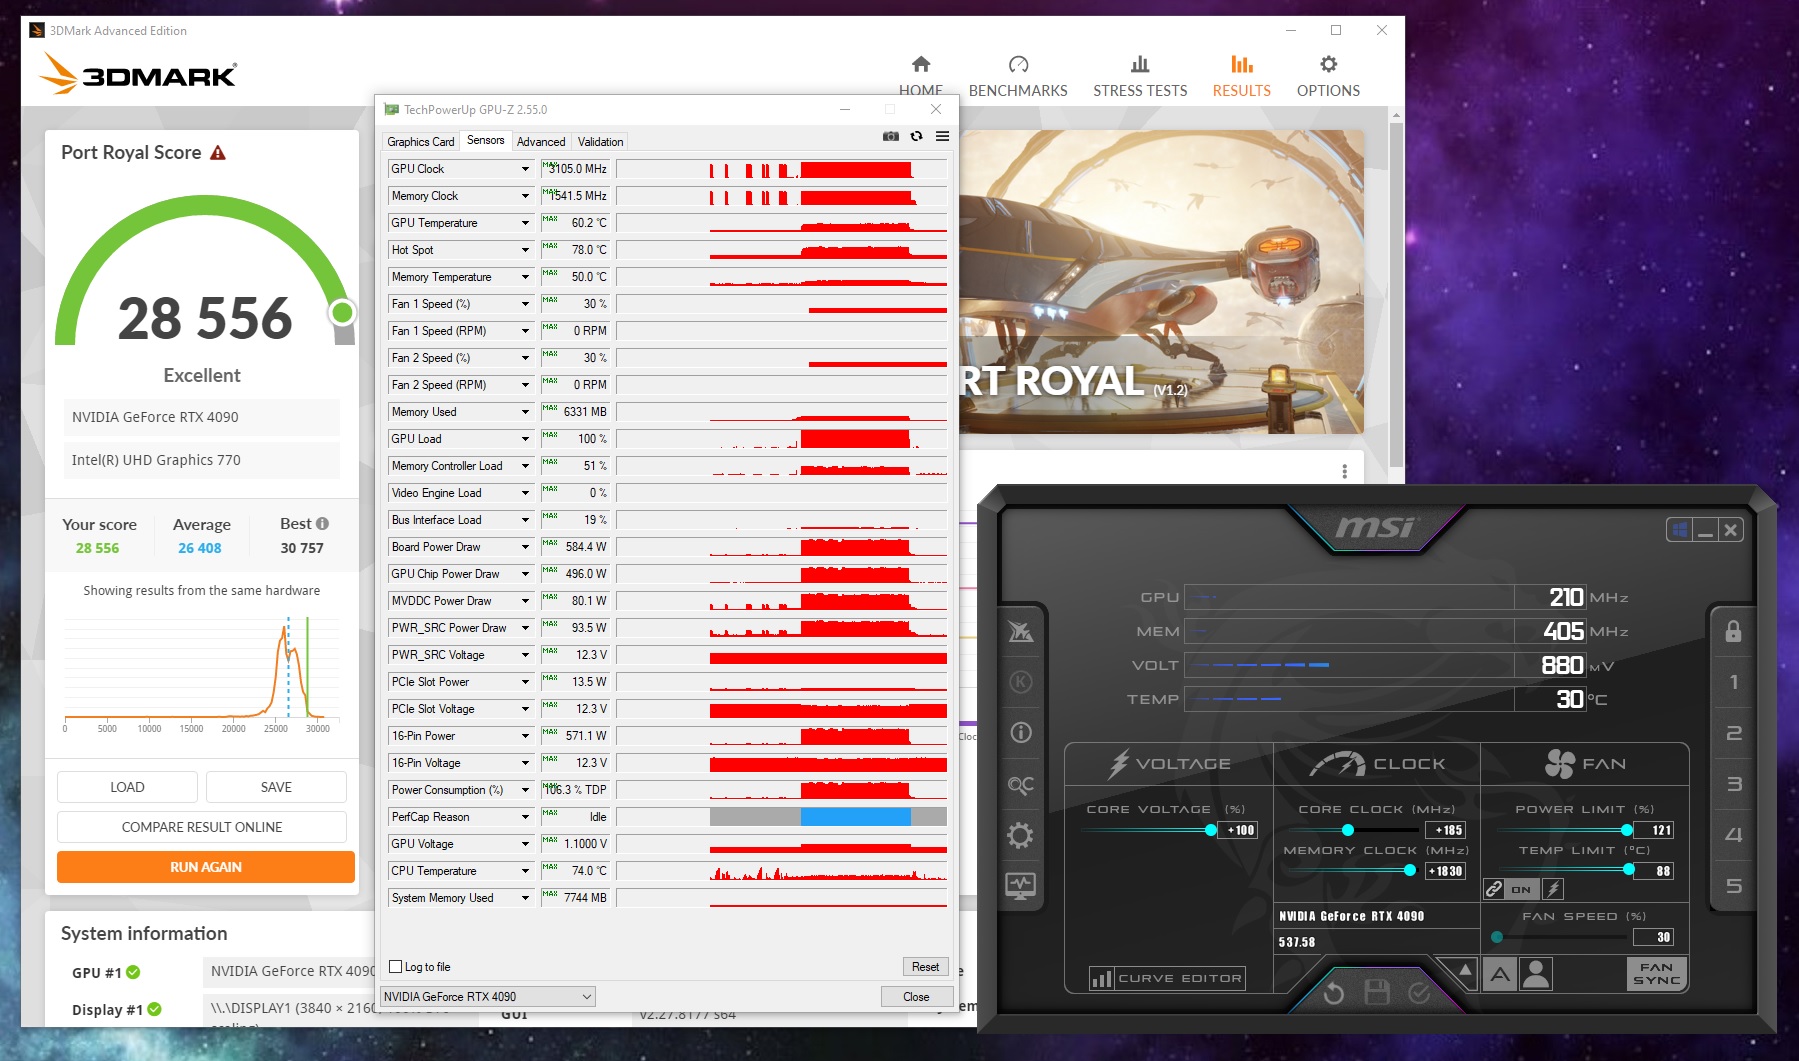The width and height of the screenshot is (1799, 1061).
Task: Open the Board Power Draw sensor dropdown
Action: tap(525, 547)
